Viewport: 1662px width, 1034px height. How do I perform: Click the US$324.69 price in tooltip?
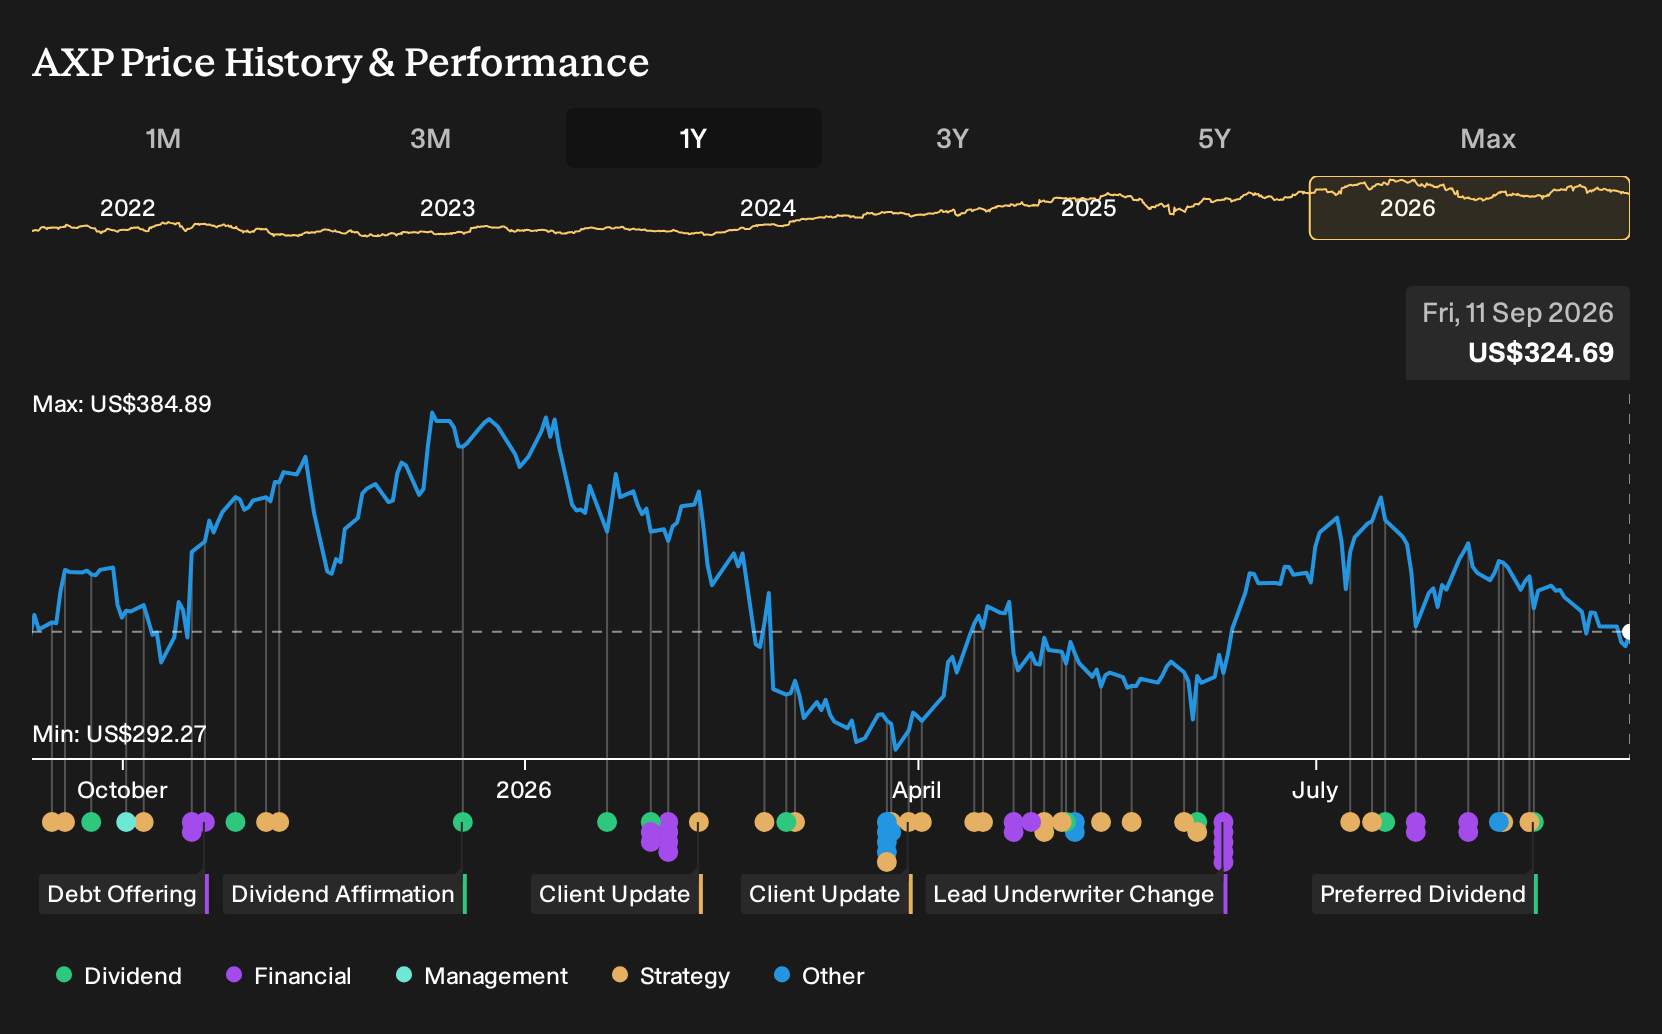tap(1541, 353)
